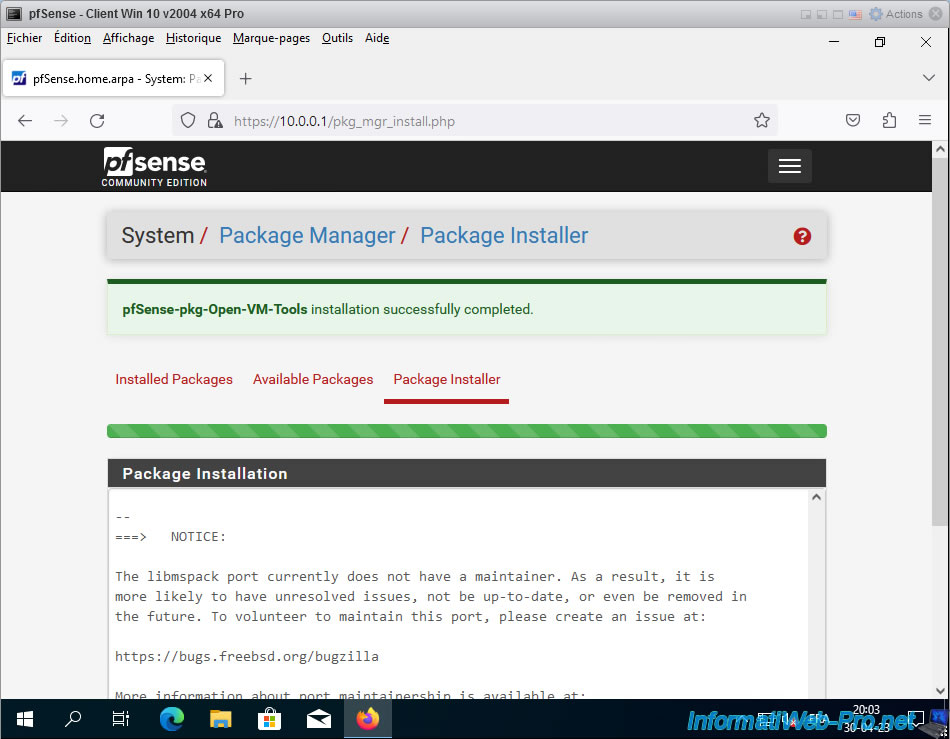Click the green installation progress bar
Screen dimensions: 950x739
pyautogui.click(x=467, y=431)
